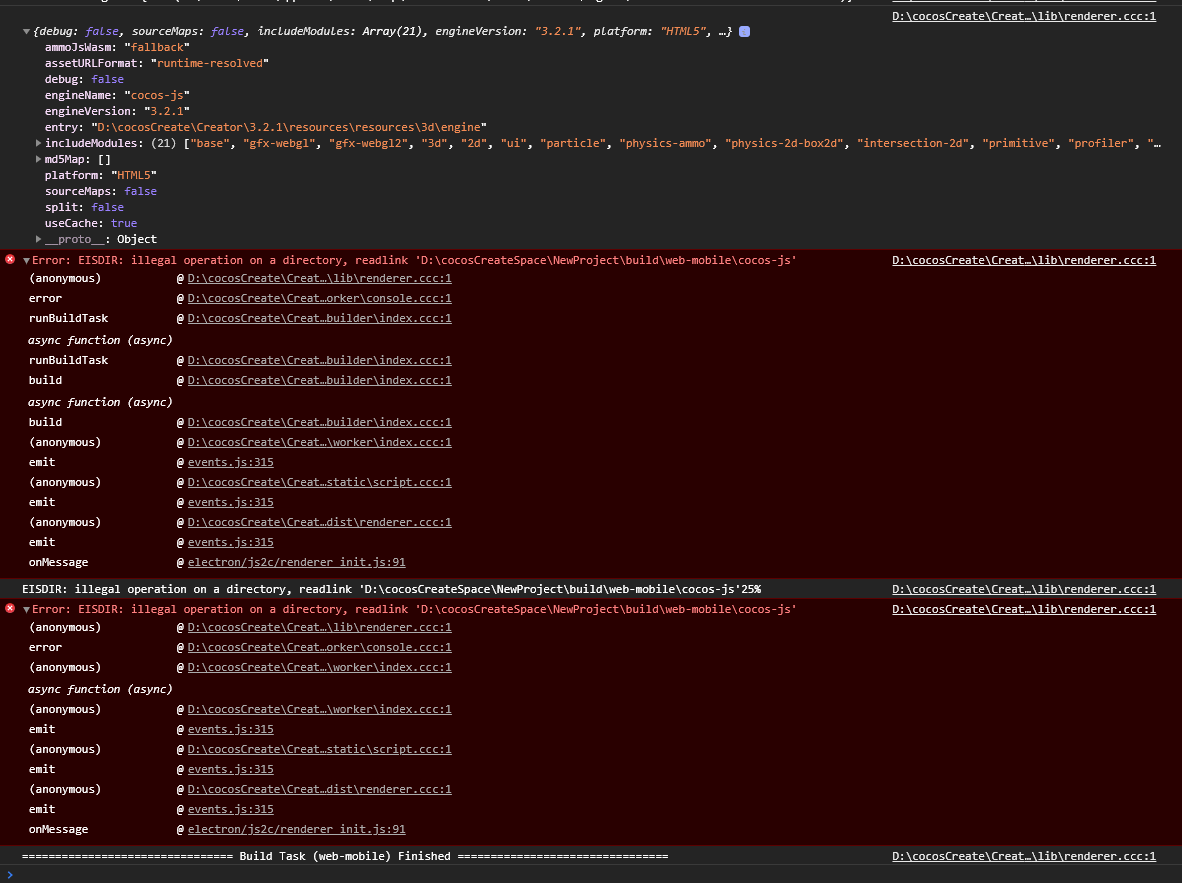Select the ammoJsWasm: "fallback" property row
Image resolution: width=1182 pixels, height=883 pixels.
(117, 48)
